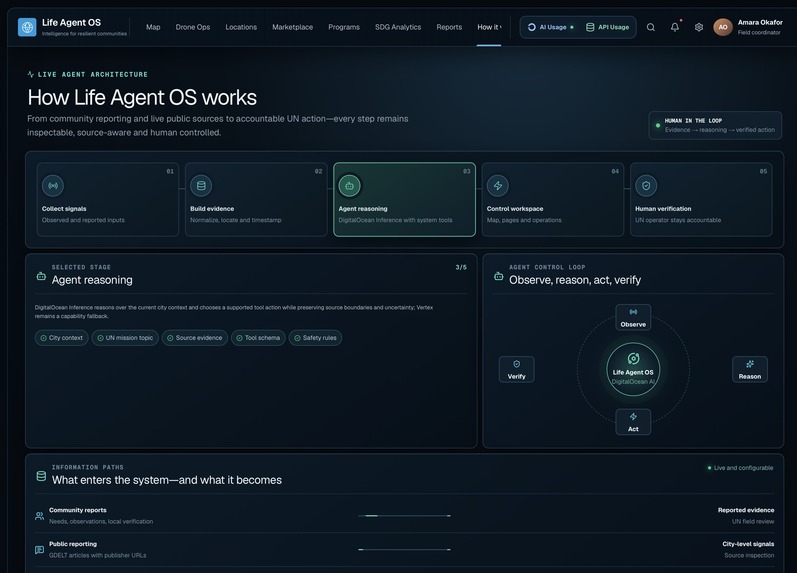The width and height of the screenshot is (797, 573).
Task: Open the Locations tab
Action: click(241, 27)
